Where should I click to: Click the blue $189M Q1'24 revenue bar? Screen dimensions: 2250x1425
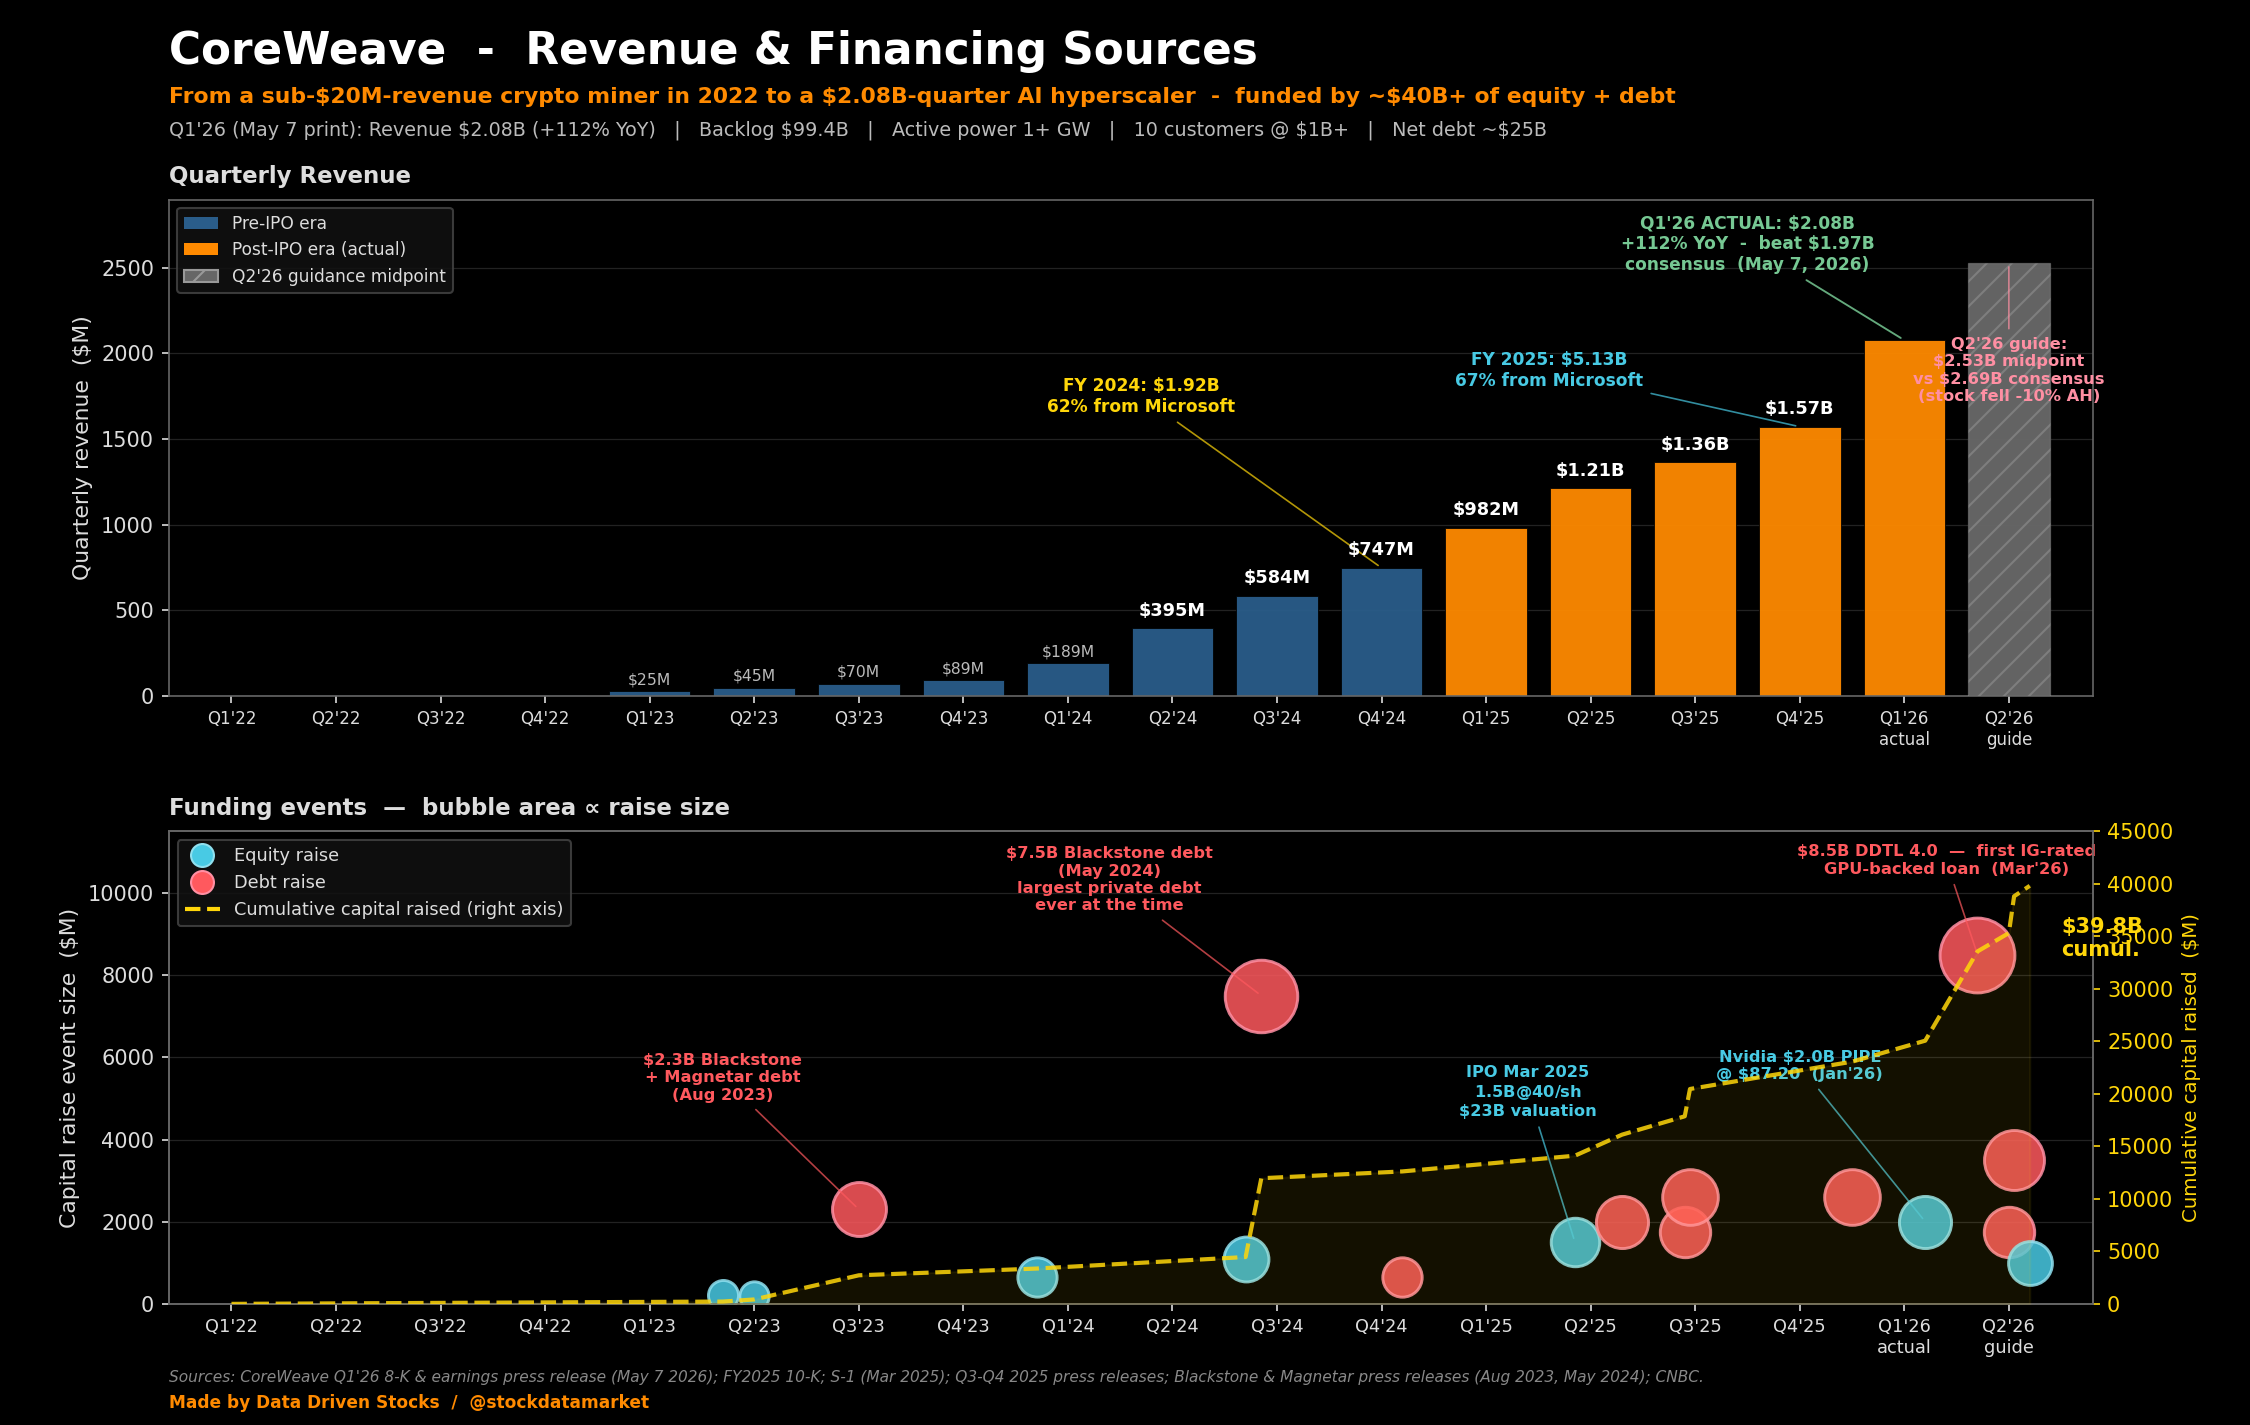(1068, 679)
